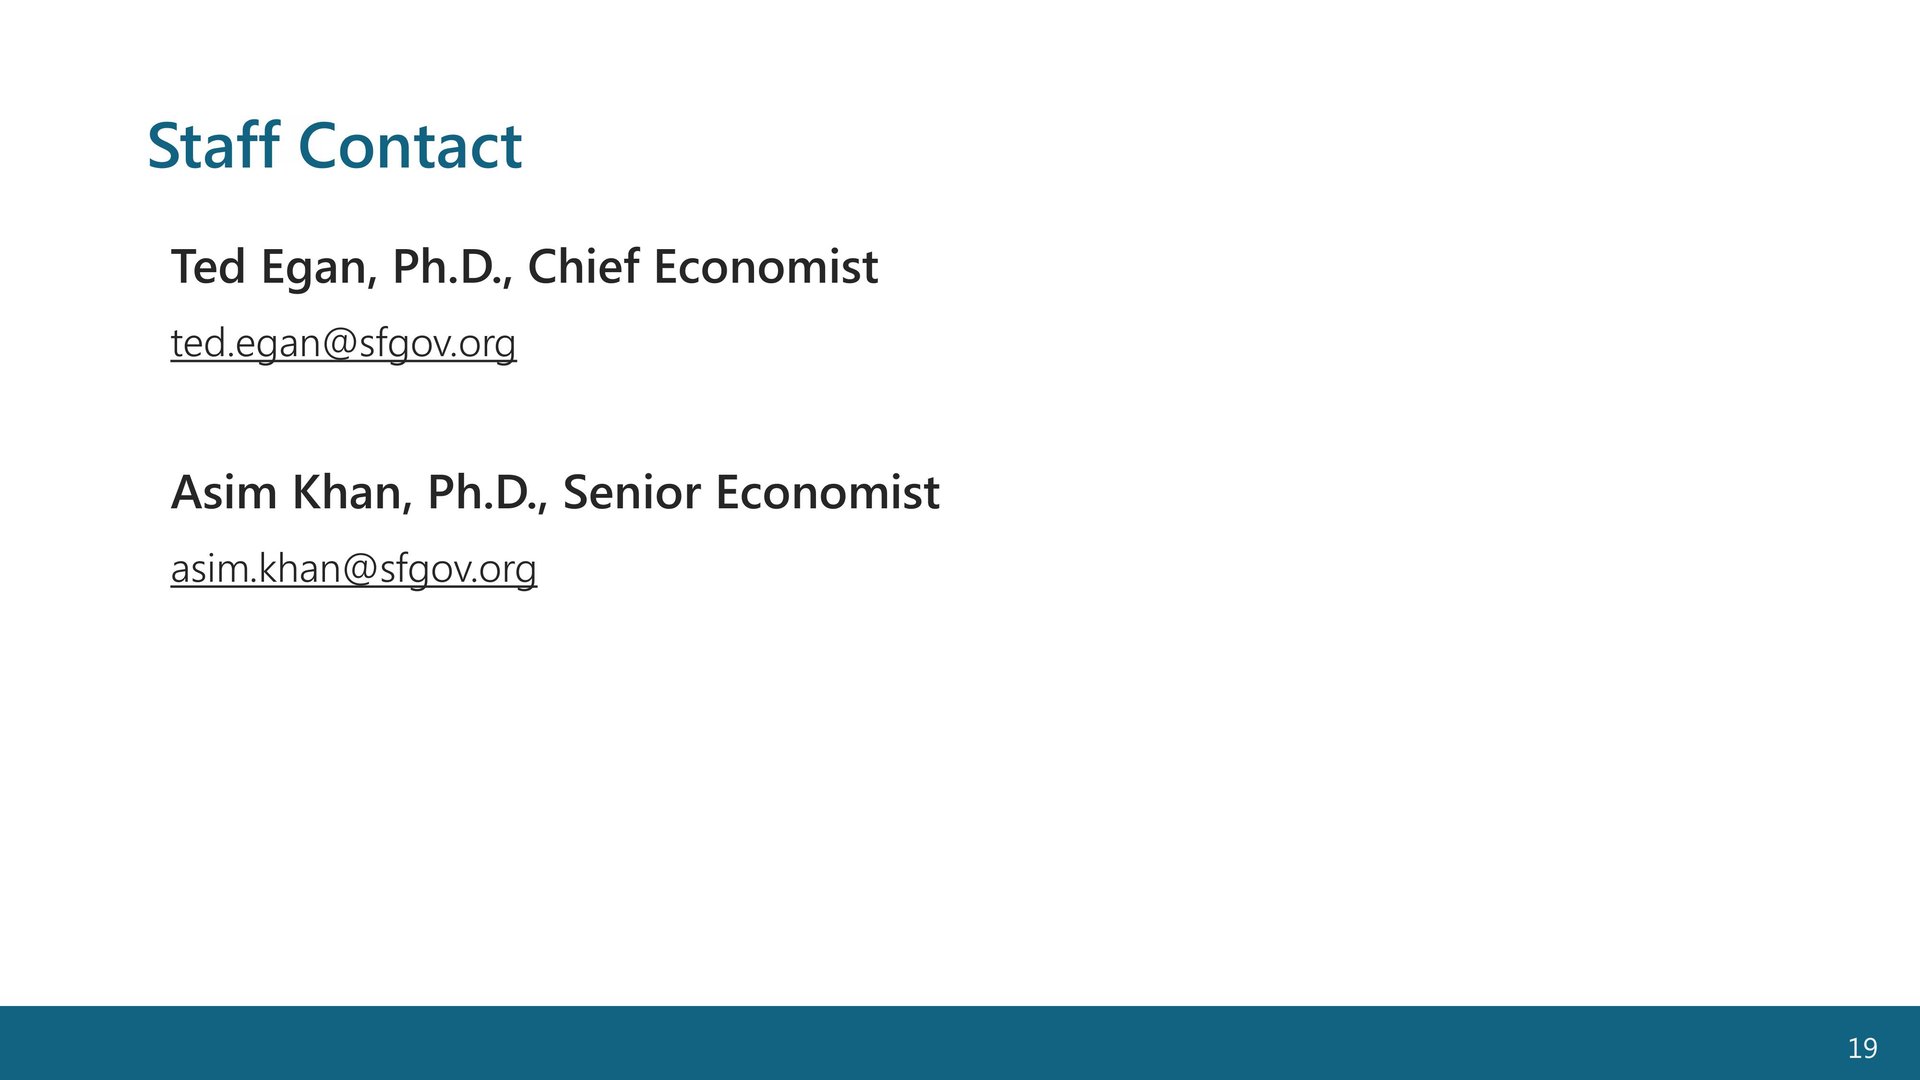Select the 'Chief Economist' title text

[x=703, y=267]
